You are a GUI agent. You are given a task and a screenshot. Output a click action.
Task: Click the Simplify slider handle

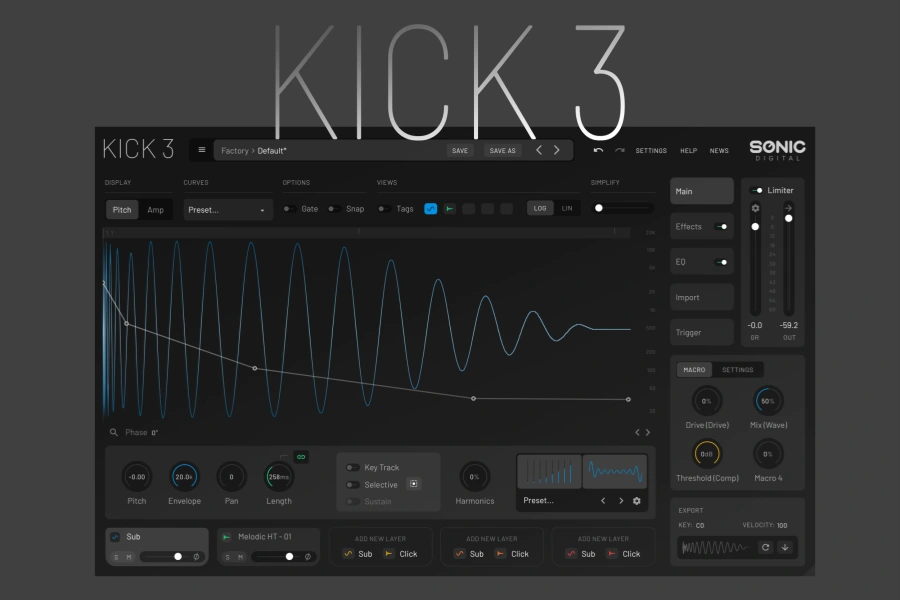[x=599, y=208]
